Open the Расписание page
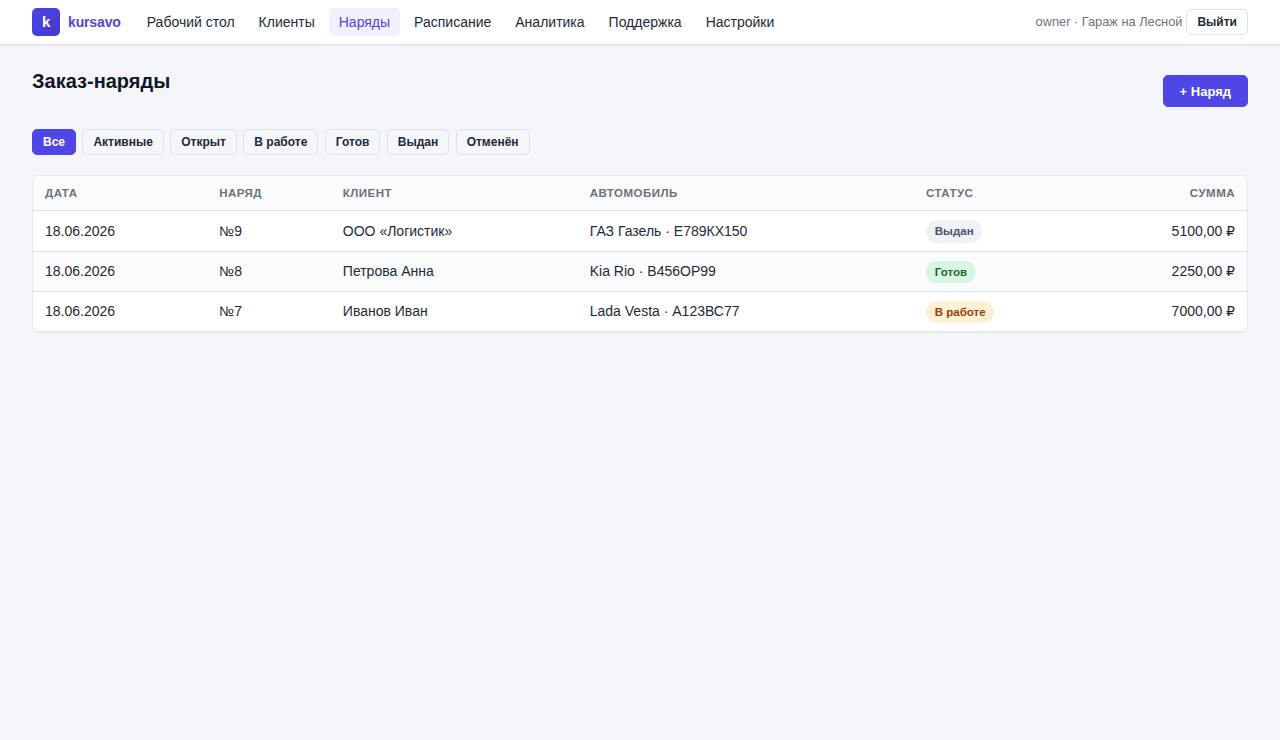 (452, 22)
